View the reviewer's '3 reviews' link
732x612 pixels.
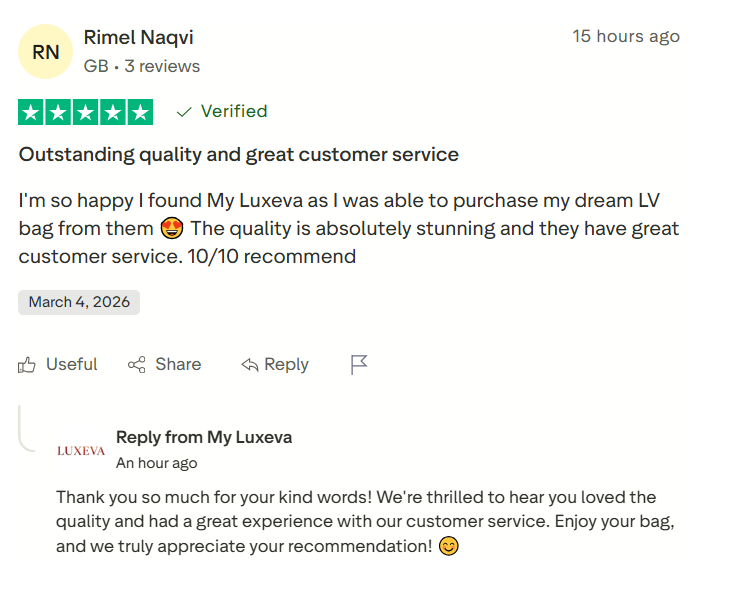162,67
